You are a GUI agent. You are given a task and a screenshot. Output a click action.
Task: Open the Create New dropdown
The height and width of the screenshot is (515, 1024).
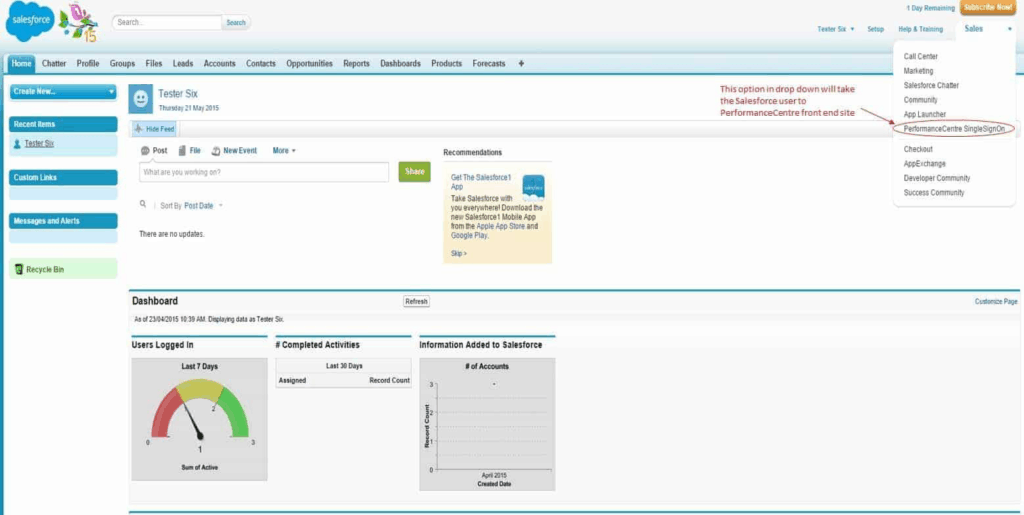(63, 92)
